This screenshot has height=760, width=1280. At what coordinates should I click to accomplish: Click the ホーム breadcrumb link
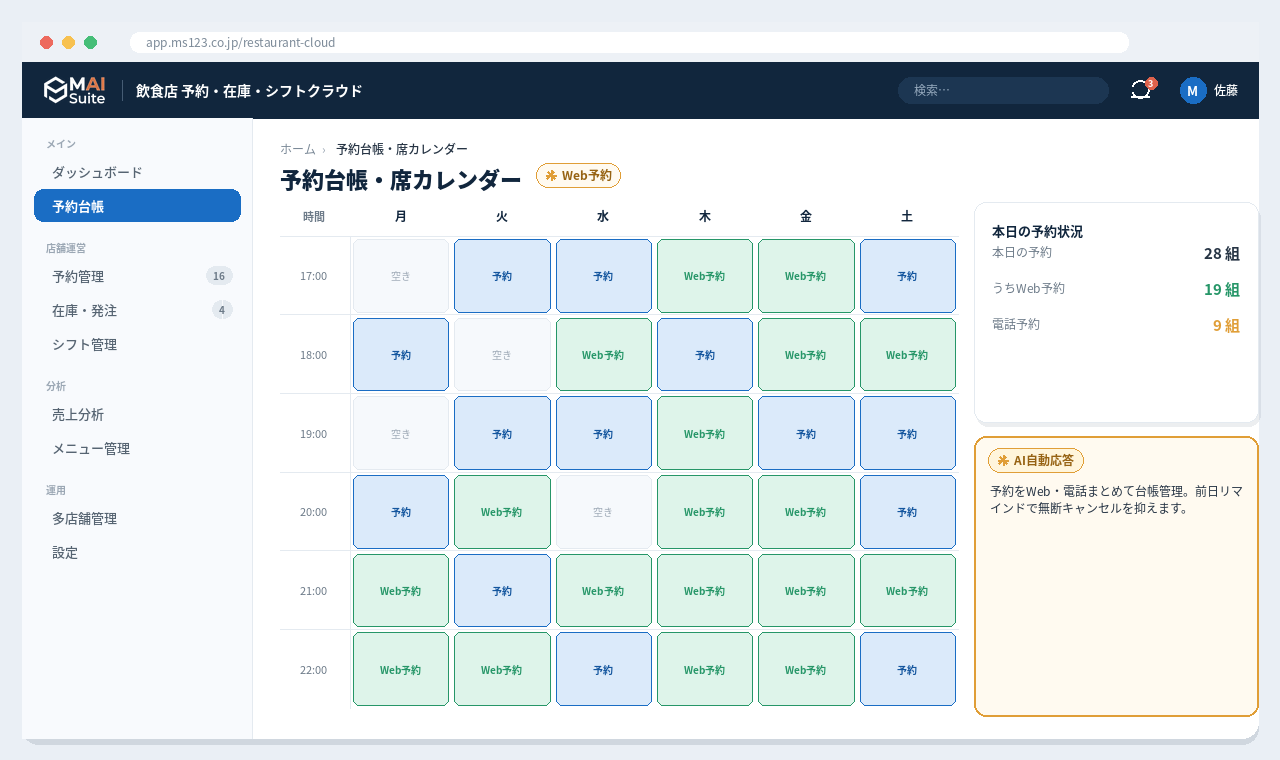pos(298,149)
